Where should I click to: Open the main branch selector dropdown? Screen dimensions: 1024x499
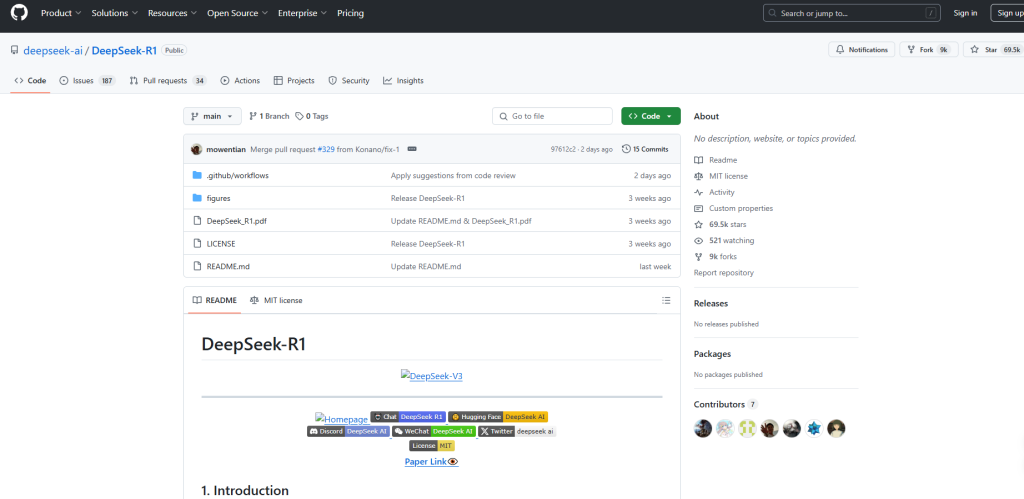tap(212, 116)
